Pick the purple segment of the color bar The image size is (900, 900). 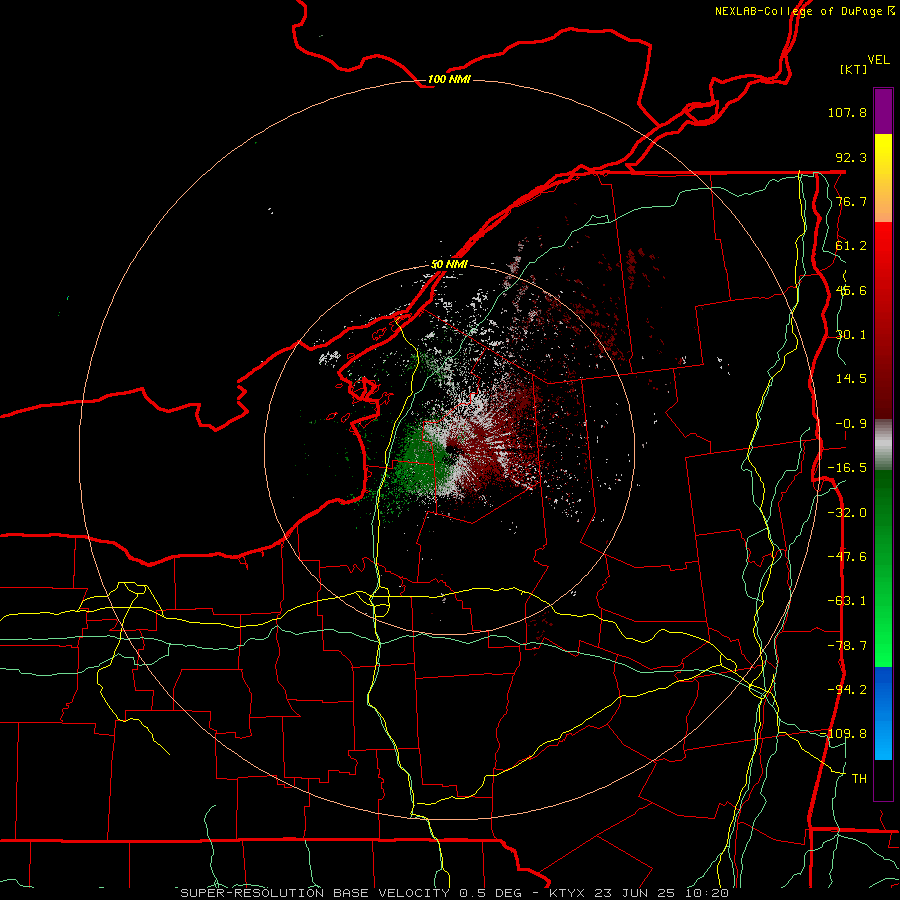point(883,111)
